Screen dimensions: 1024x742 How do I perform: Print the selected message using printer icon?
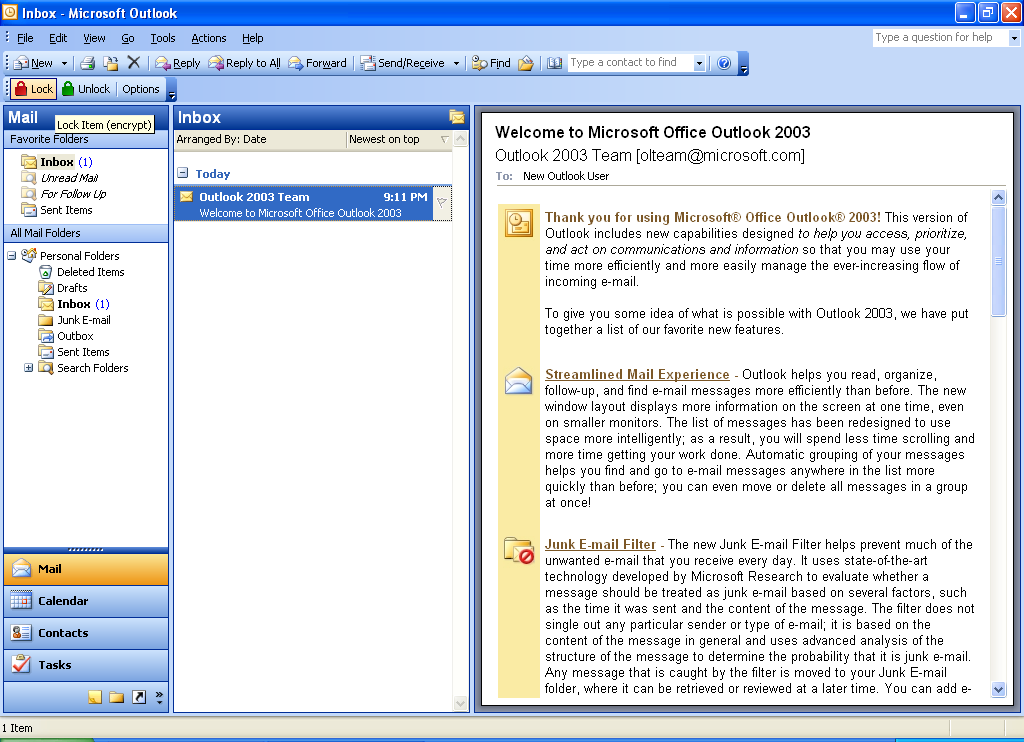click(88, 63)
